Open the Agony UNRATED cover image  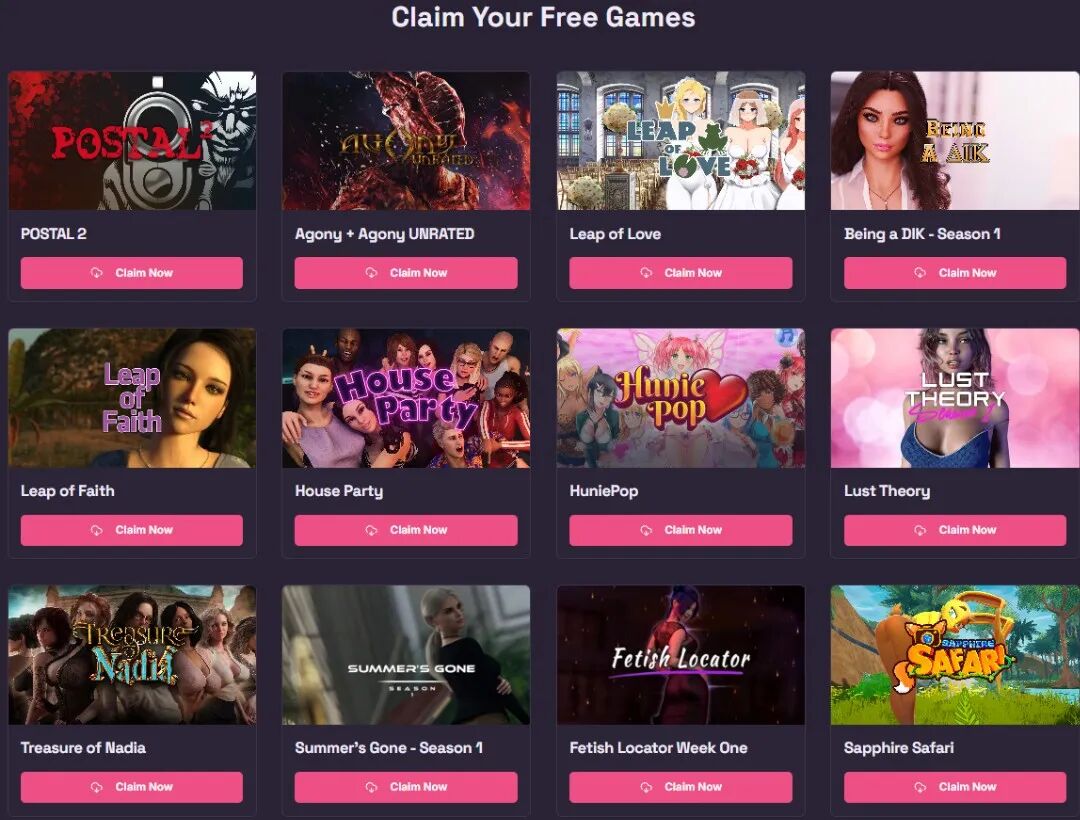[x=406, y=140]
